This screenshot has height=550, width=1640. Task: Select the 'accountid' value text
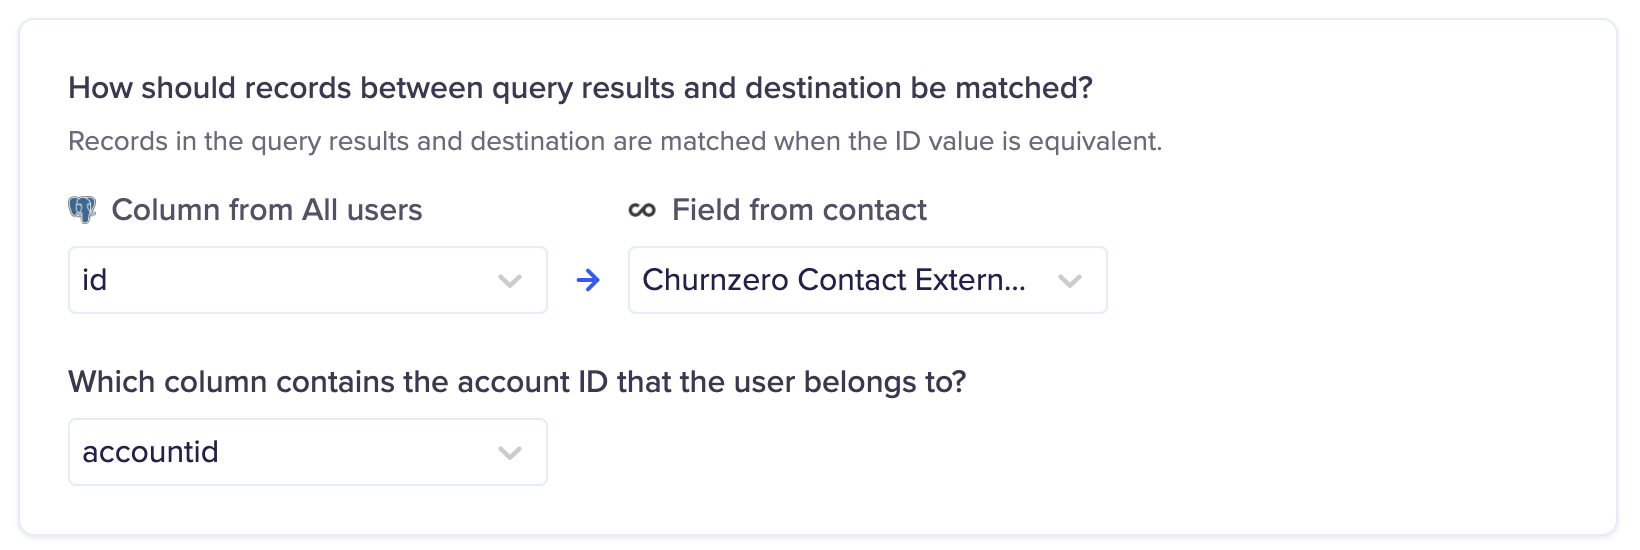150,452
